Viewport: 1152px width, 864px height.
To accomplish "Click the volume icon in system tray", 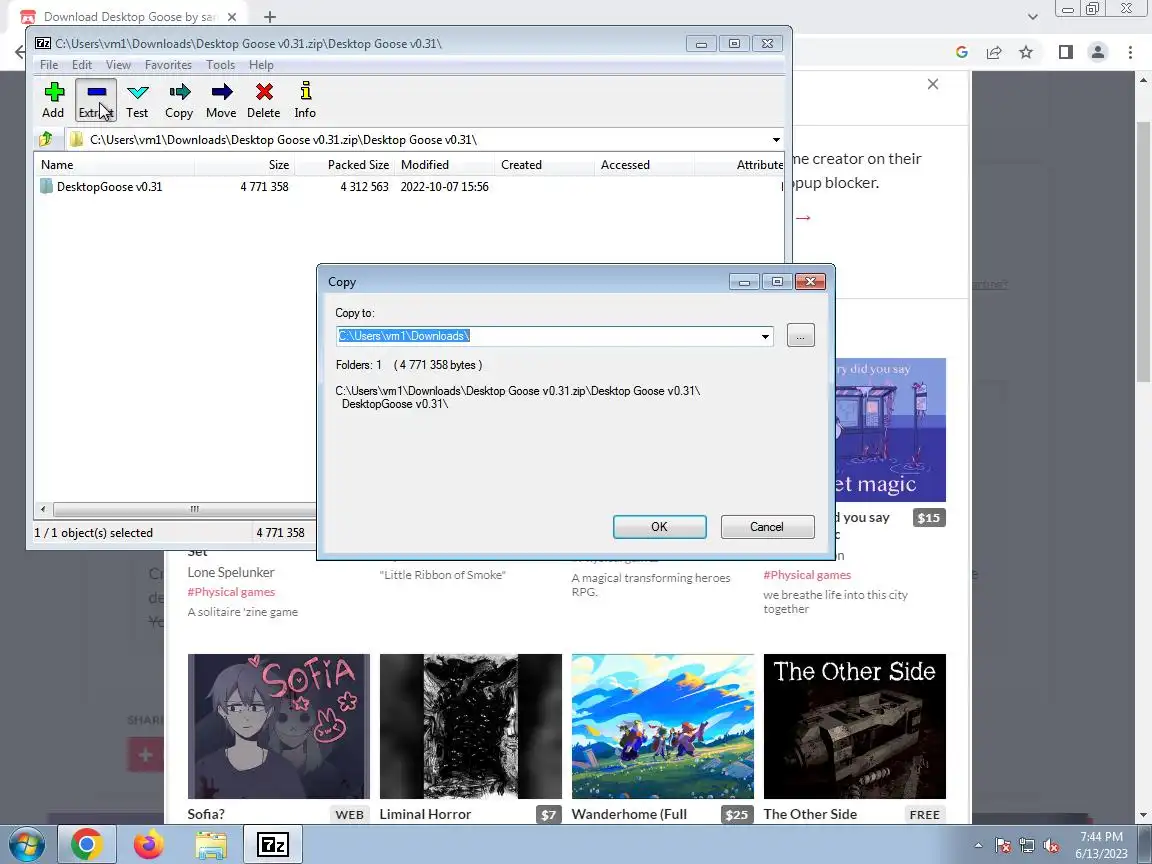I will 1051,846.
